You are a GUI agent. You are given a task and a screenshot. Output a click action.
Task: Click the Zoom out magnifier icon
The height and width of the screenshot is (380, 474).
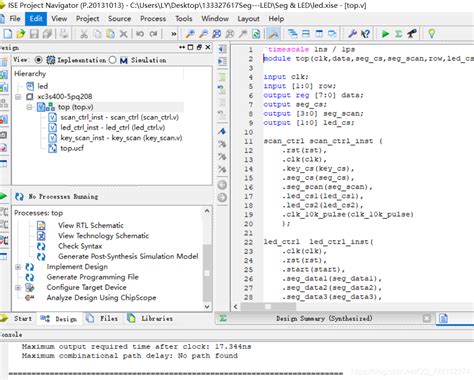203,34
